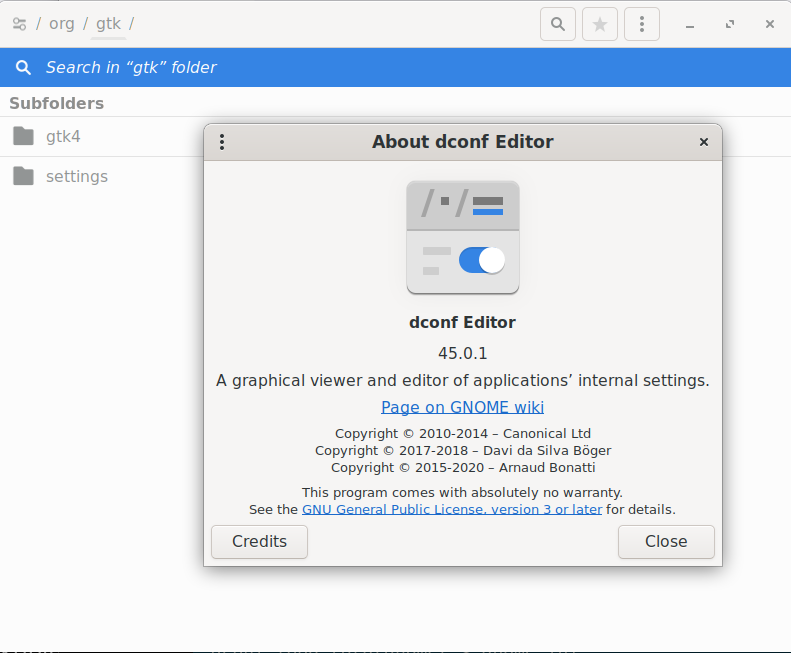This screenshot has width=791, height=653.
Task: Close the About dialog with X icon
Action: [x=704, y=142]
